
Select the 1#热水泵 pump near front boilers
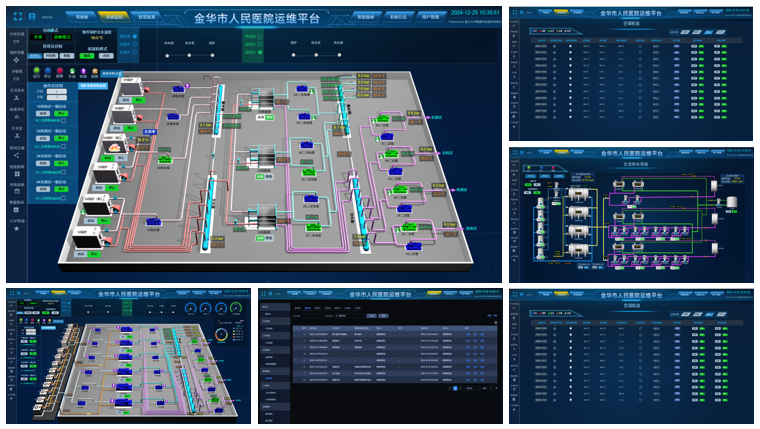pos(153,222)
